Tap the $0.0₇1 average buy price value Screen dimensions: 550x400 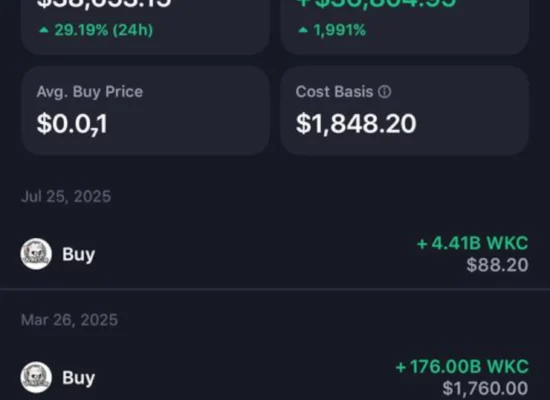[x=72, y=125]
